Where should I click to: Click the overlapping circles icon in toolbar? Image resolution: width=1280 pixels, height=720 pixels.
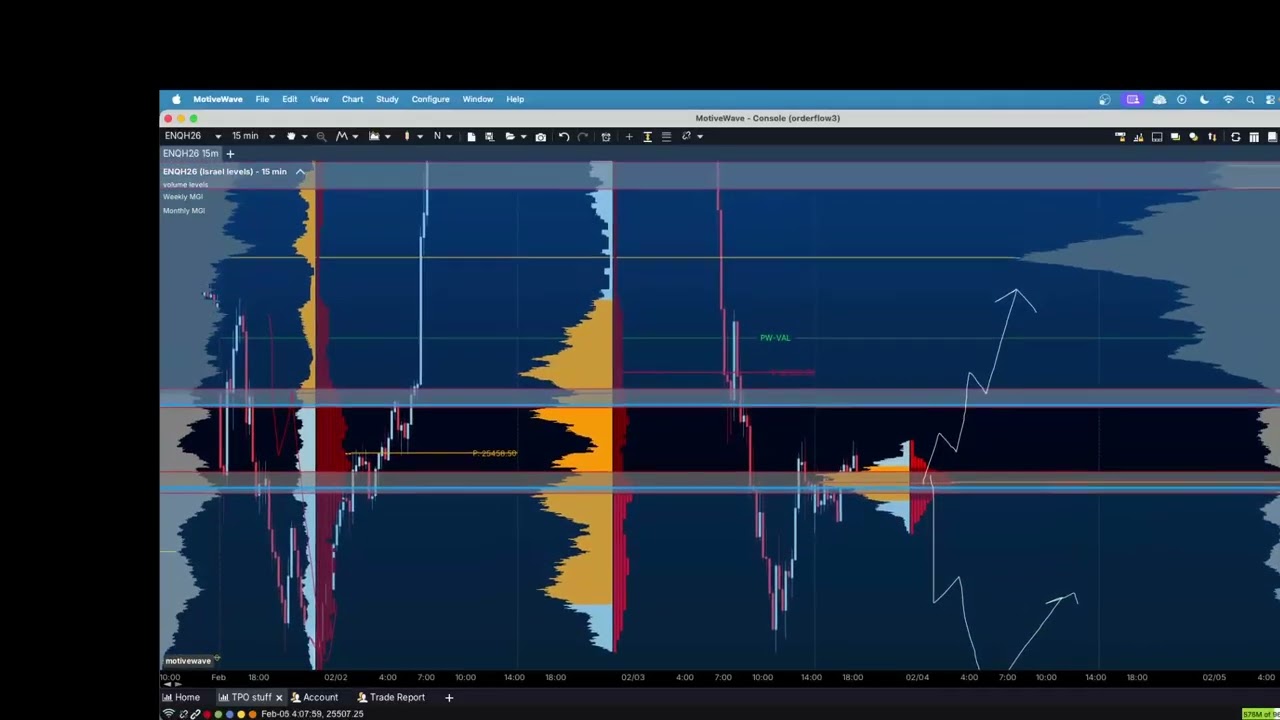1194,137
